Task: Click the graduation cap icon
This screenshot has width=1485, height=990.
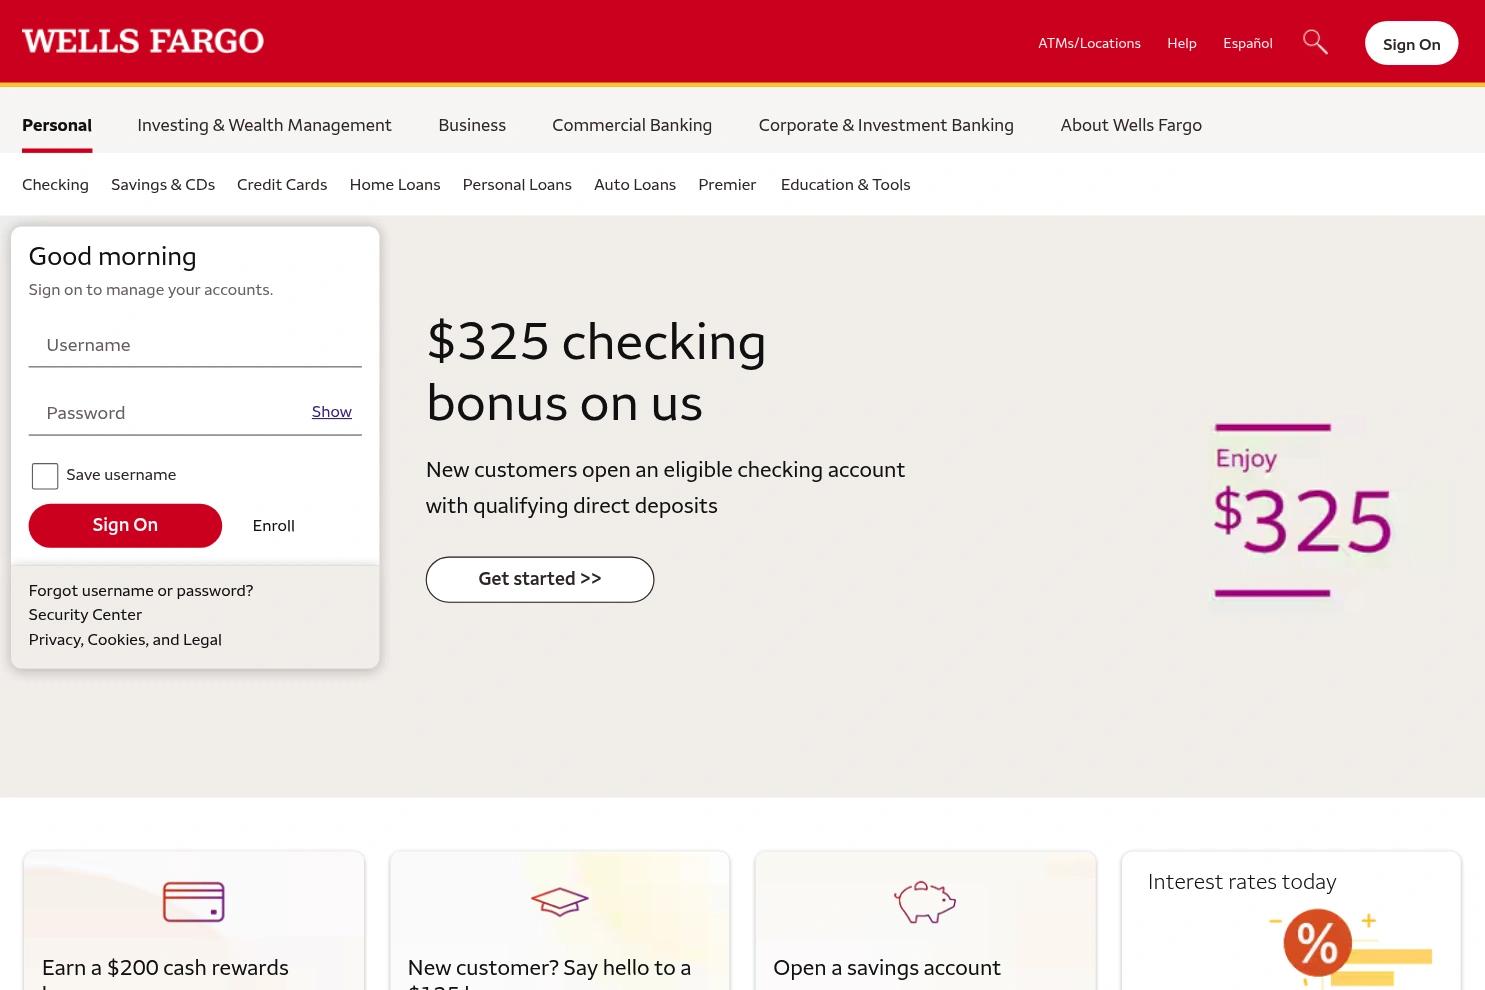Action: (x=559, y=902)
